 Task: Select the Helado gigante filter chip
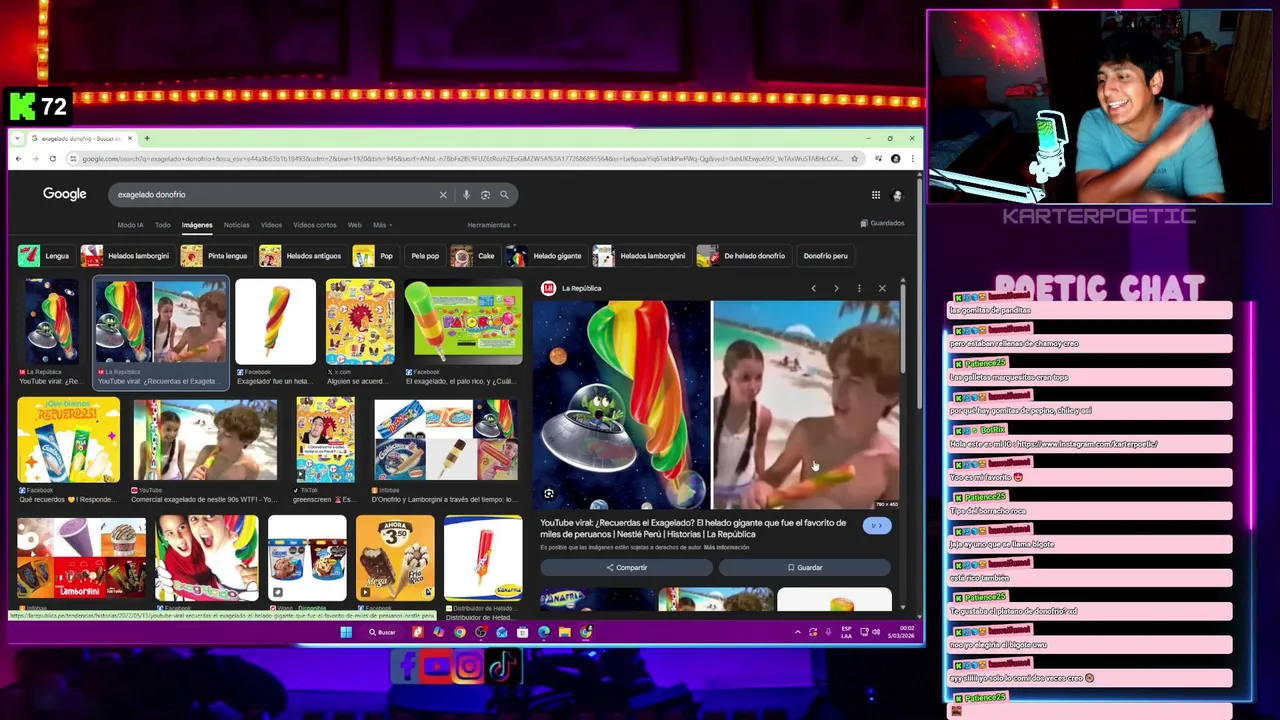click(545, 256)
